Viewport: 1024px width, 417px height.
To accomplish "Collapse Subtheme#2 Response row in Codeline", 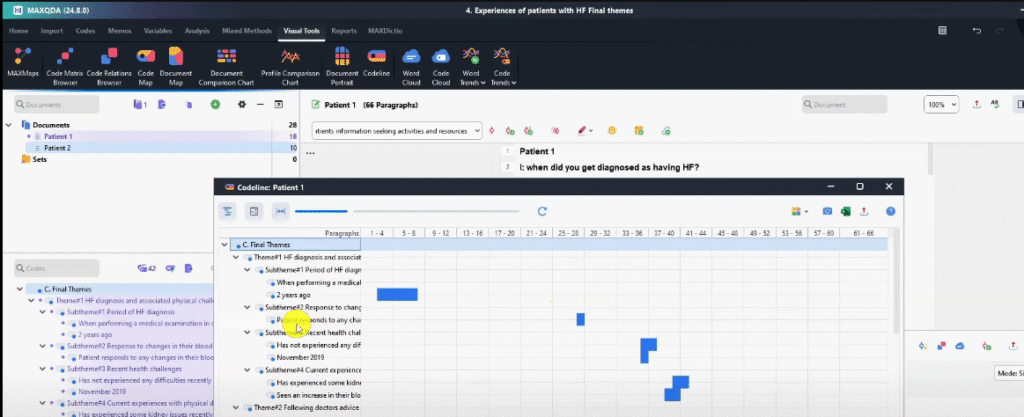I will coord(247,307).
